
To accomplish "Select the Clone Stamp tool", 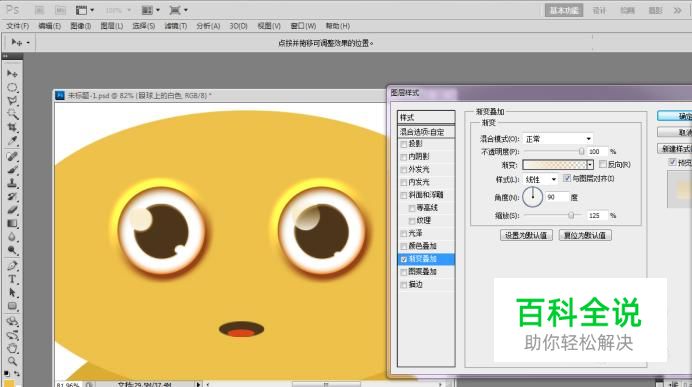I will pyautogui.click(x=12, y=183).
